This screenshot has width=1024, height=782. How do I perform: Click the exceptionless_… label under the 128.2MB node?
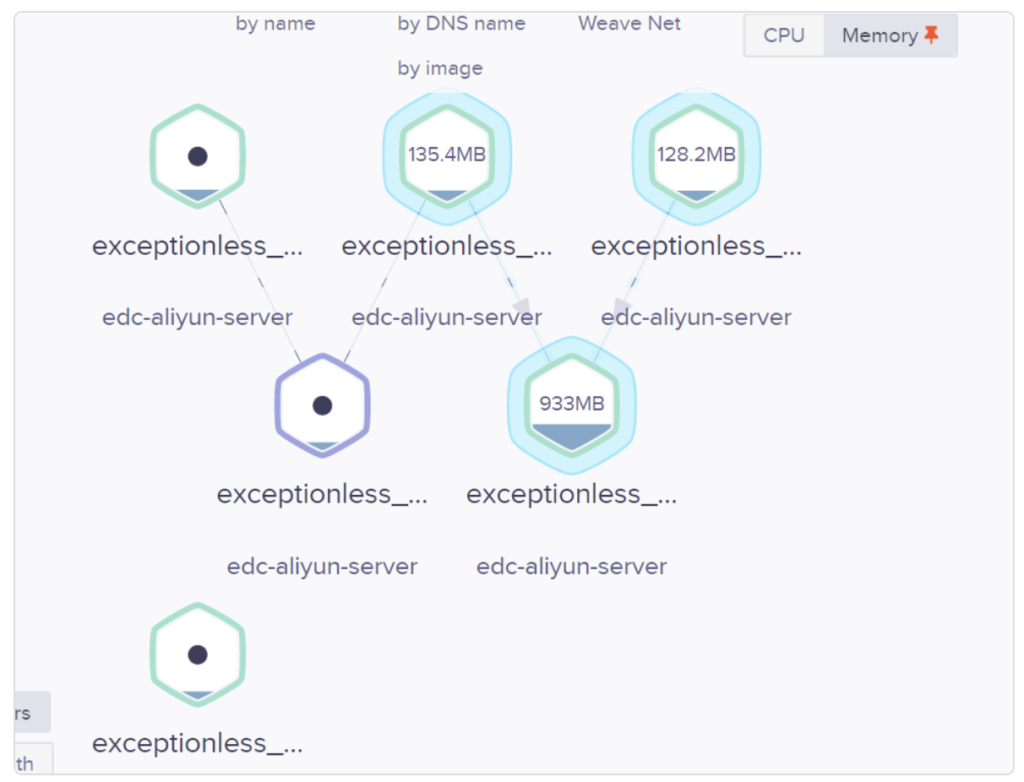pos(696,246)
